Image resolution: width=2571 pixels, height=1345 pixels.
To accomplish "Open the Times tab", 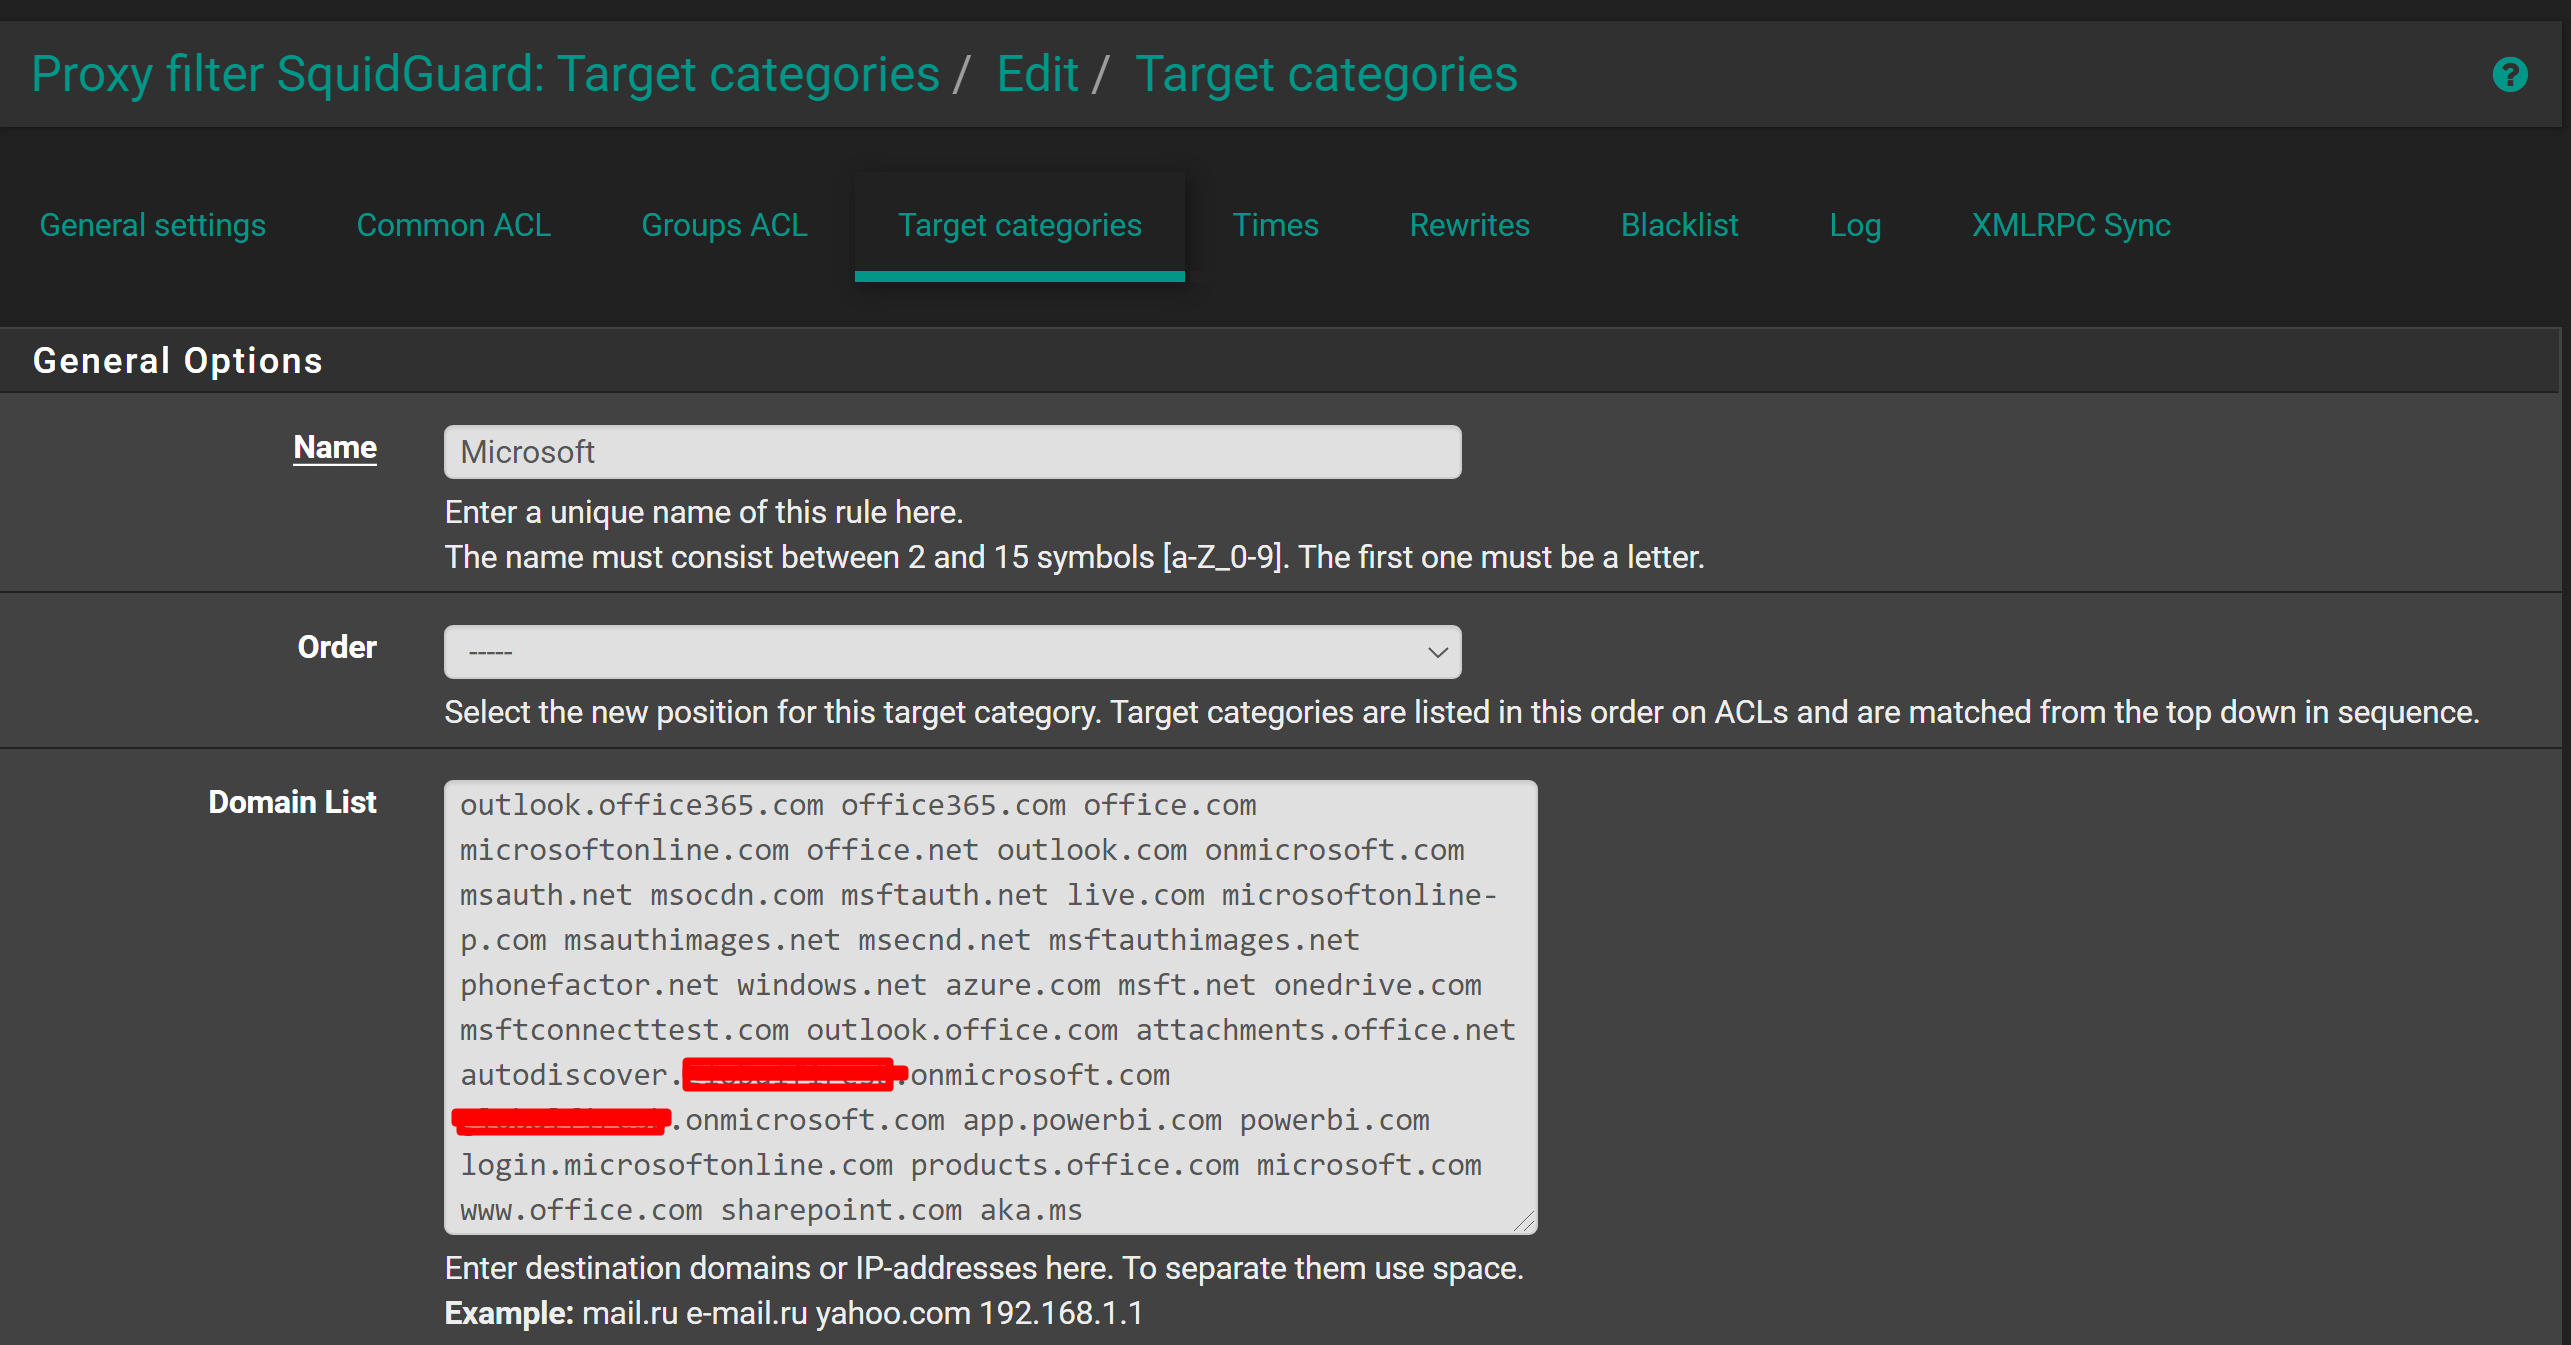I will (1275, 225).
